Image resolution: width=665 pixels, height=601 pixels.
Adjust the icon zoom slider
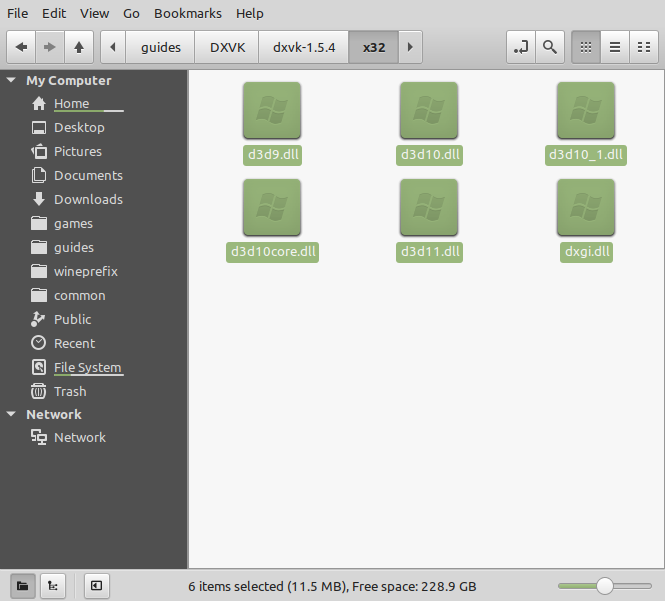(x=604, y=586)
